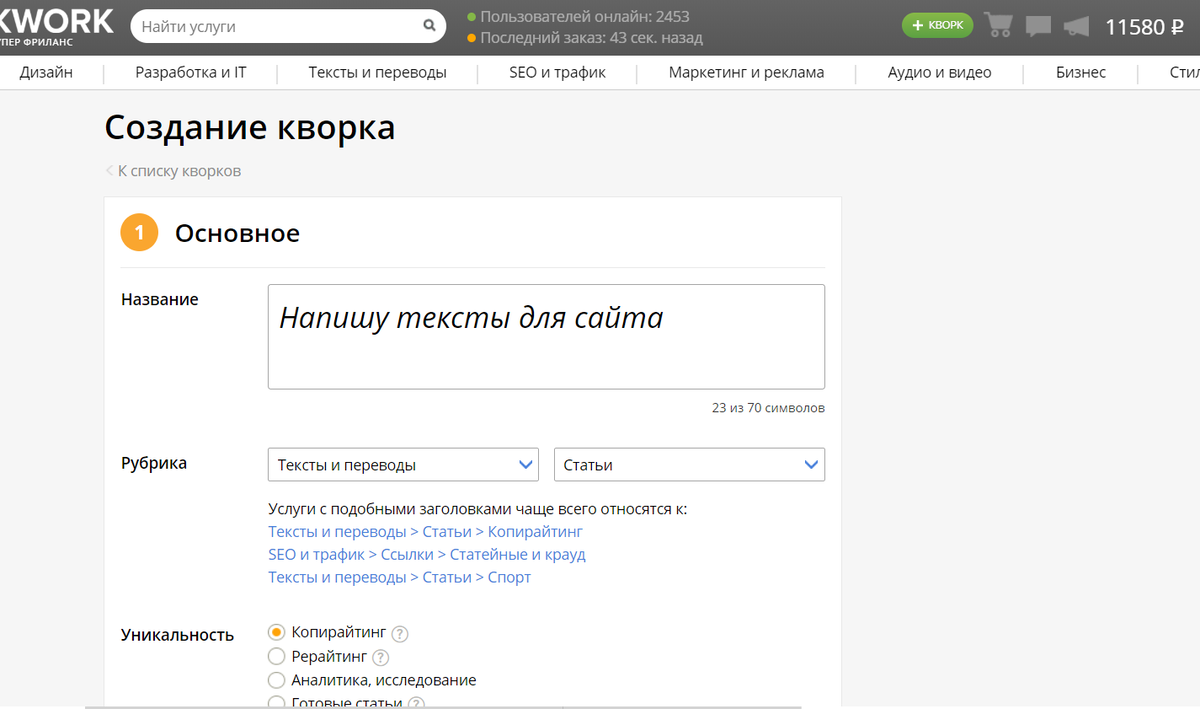This screenshot has width=1200, height=709.
Task: Switch to the Аудио и видео category
Action: coord(938,72)
